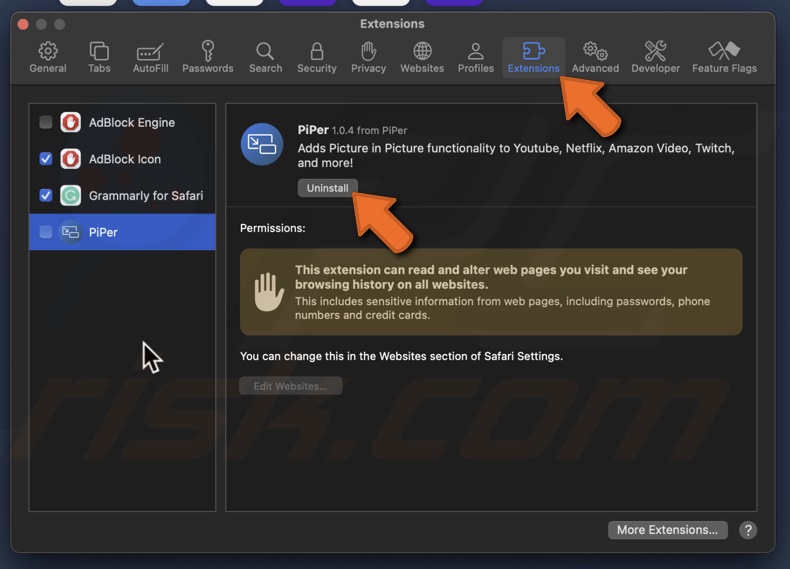Open the Privacy settings pane
790x569 pixels.
(x=368, y=57)
